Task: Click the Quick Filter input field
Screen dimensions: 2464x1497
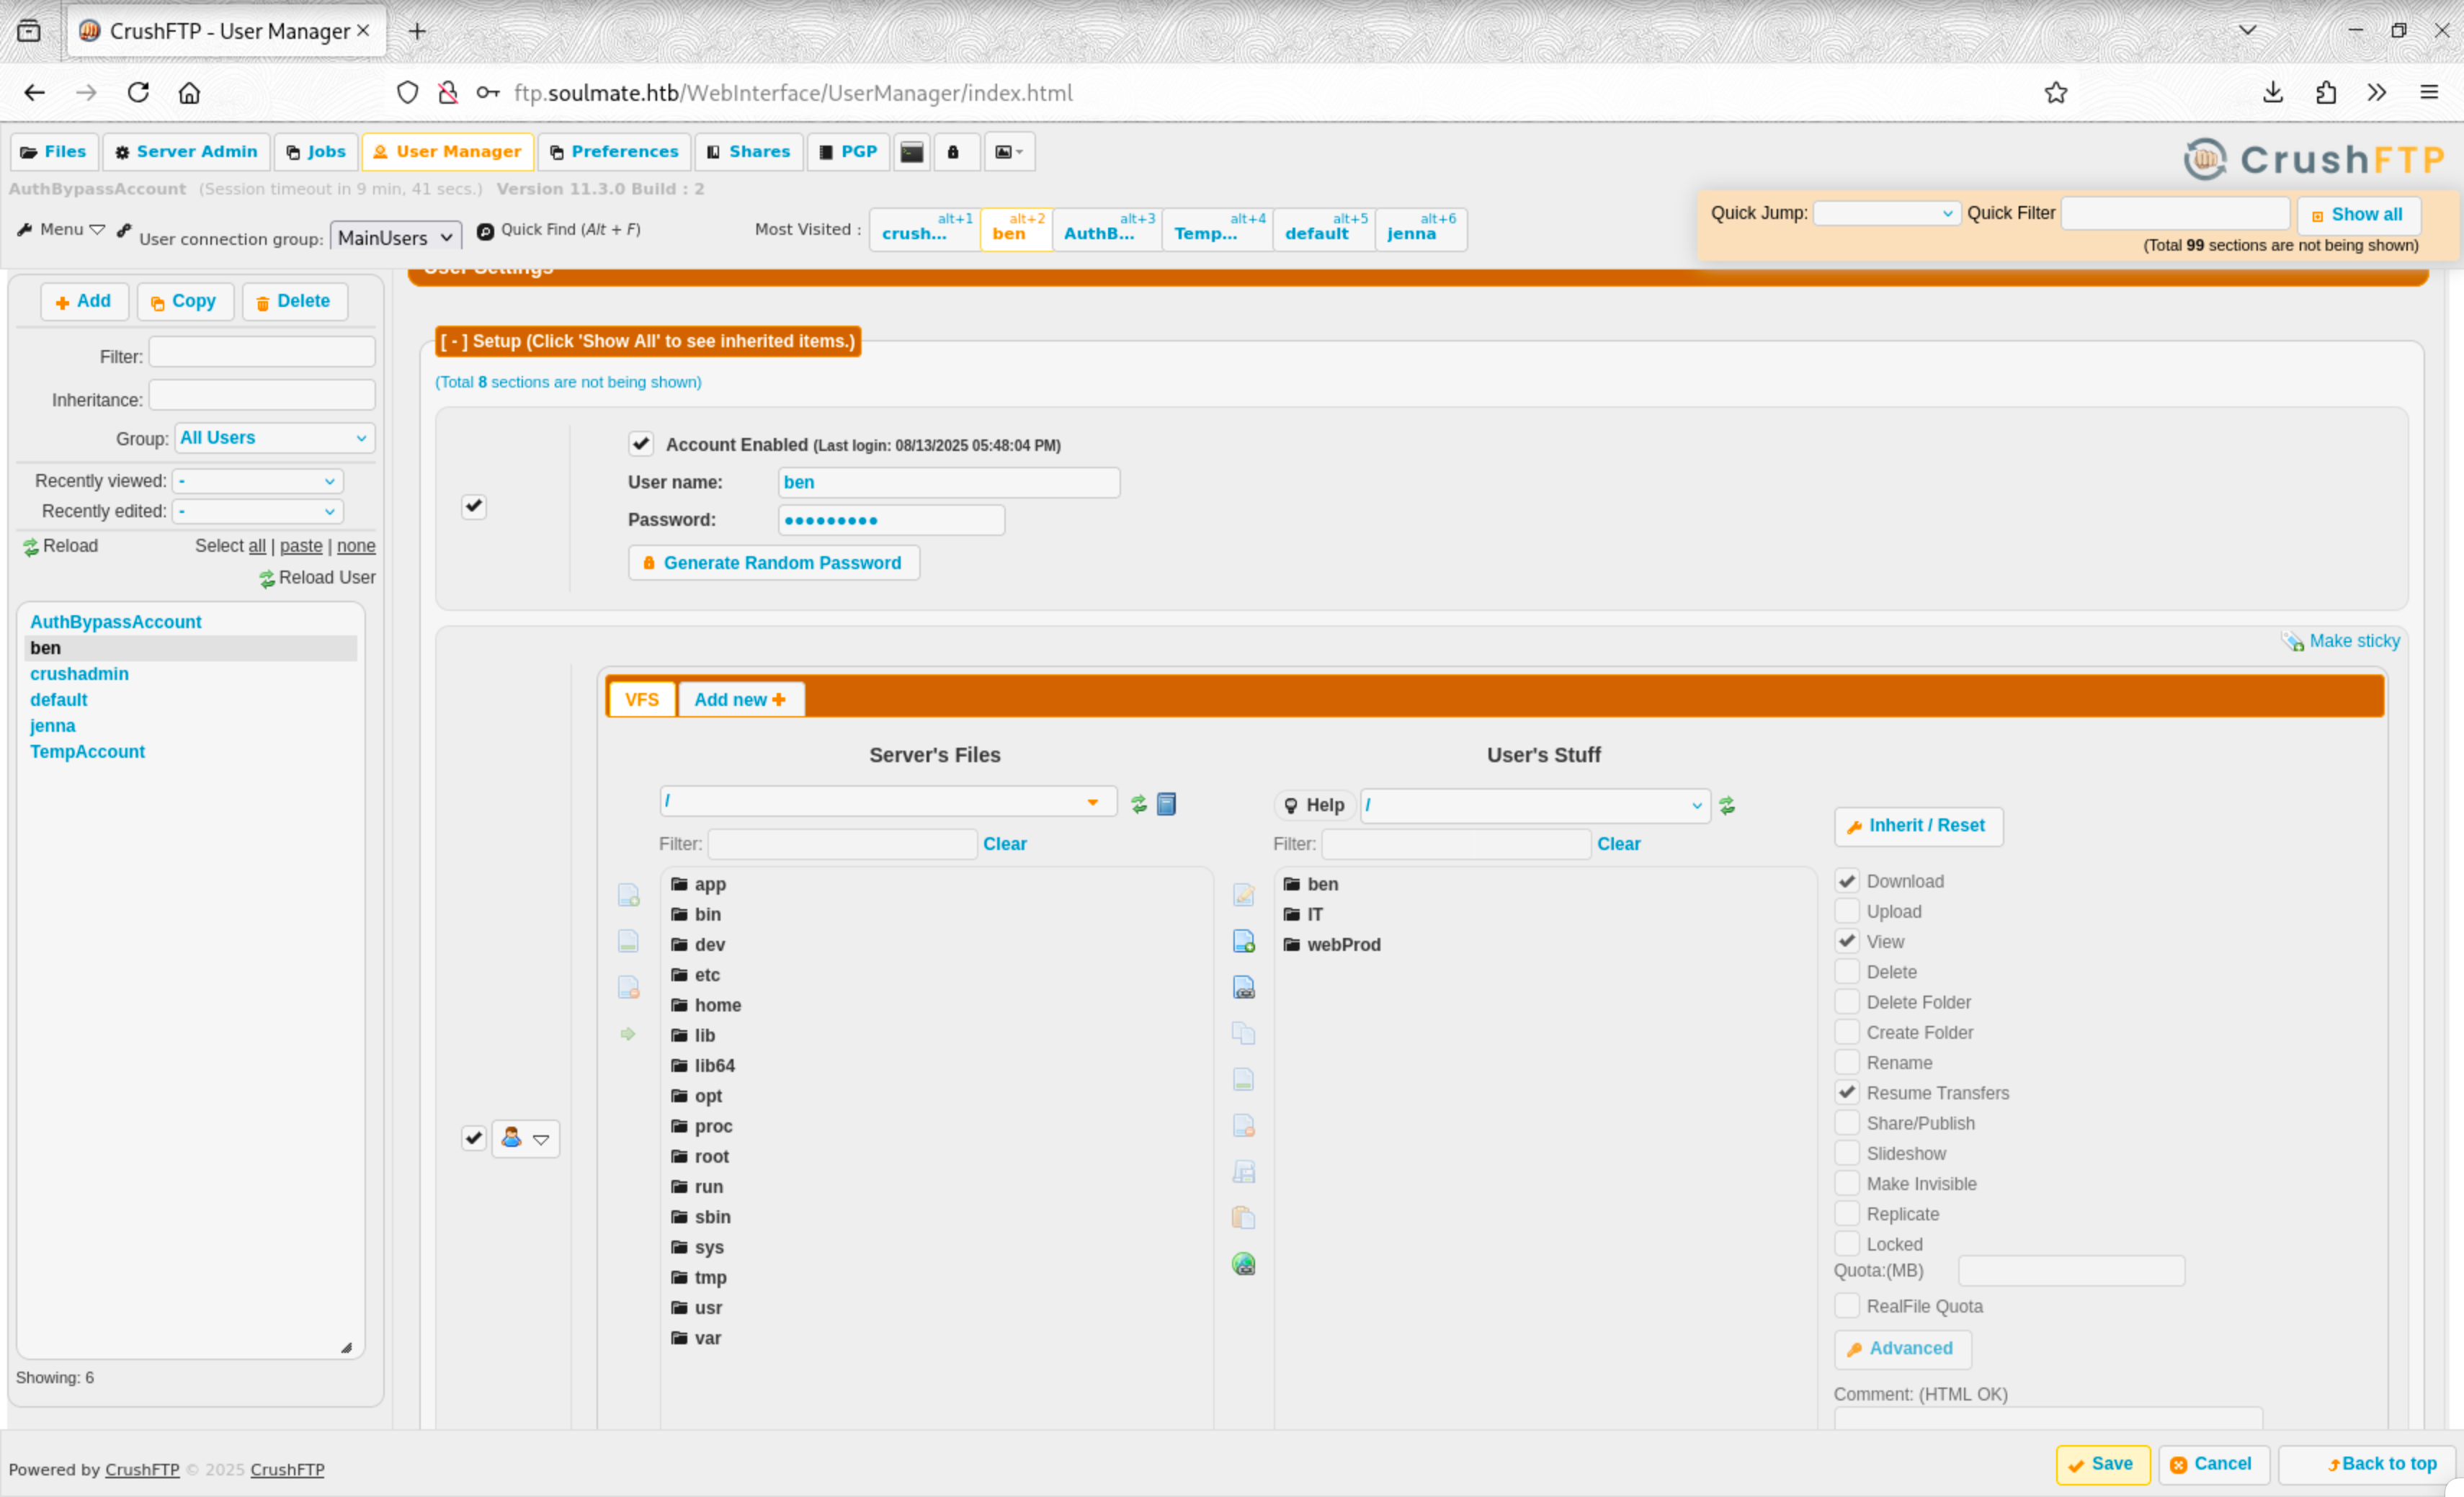Action: (2175, 213)
